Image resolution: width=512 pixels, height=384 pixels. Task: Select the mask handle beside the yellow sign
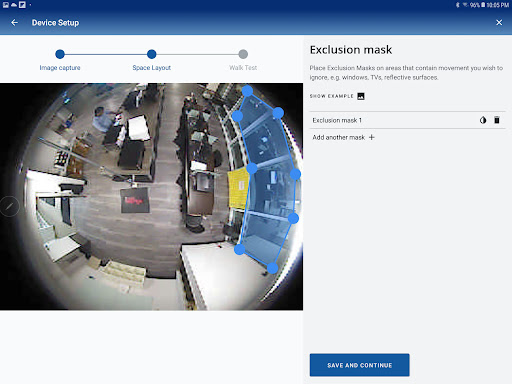[x=252, y=168]
